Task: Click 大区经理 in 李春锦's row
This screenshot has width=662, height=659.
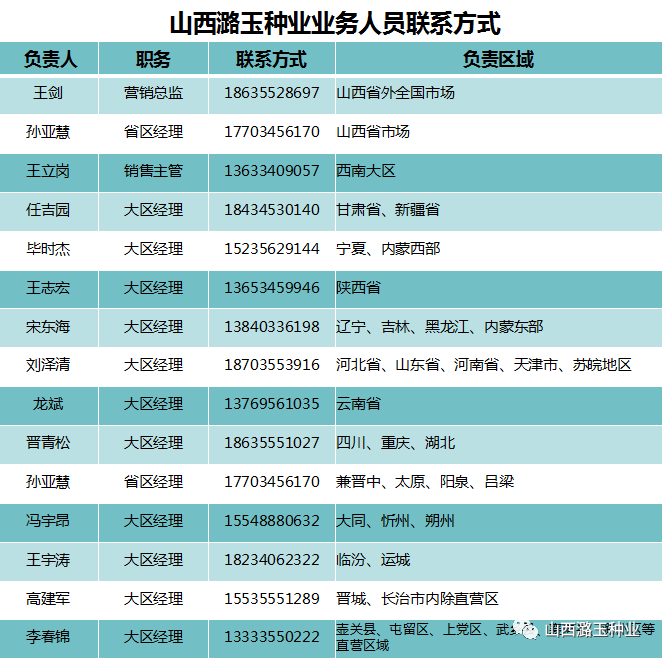Action: coord(153,637)
